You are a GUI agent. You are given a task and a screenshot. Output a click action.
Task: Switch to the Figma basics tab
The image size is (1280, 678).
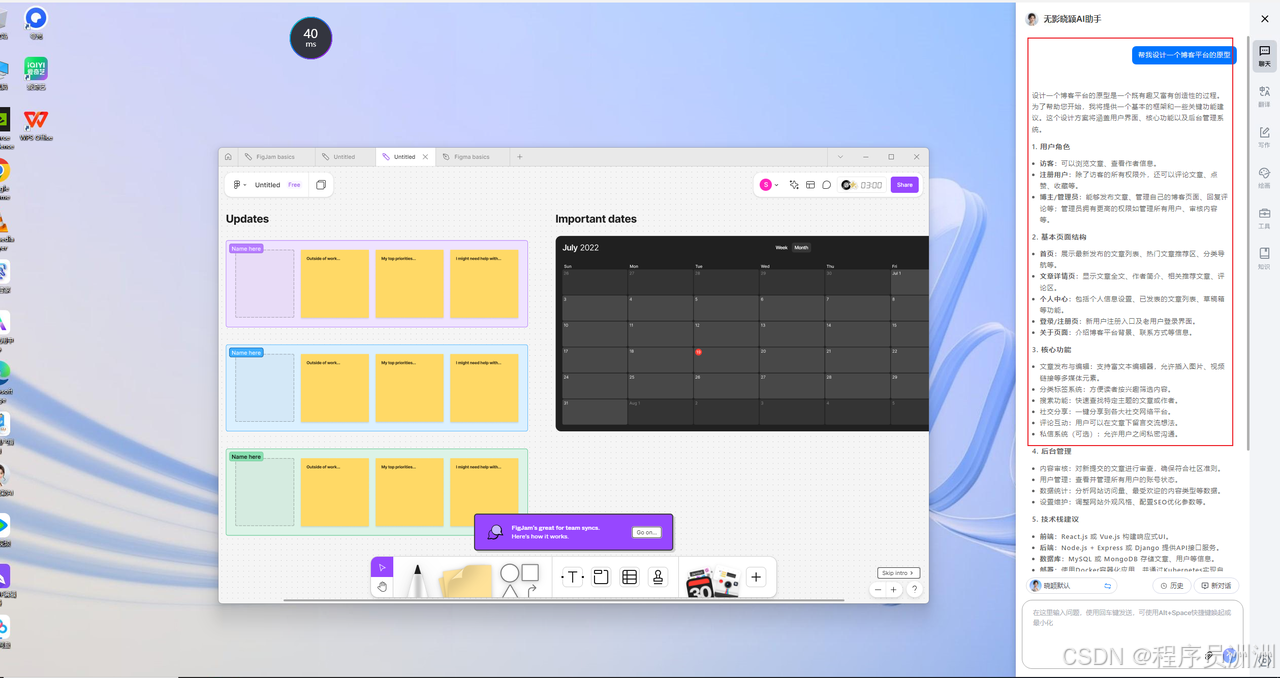pos(472,157)
